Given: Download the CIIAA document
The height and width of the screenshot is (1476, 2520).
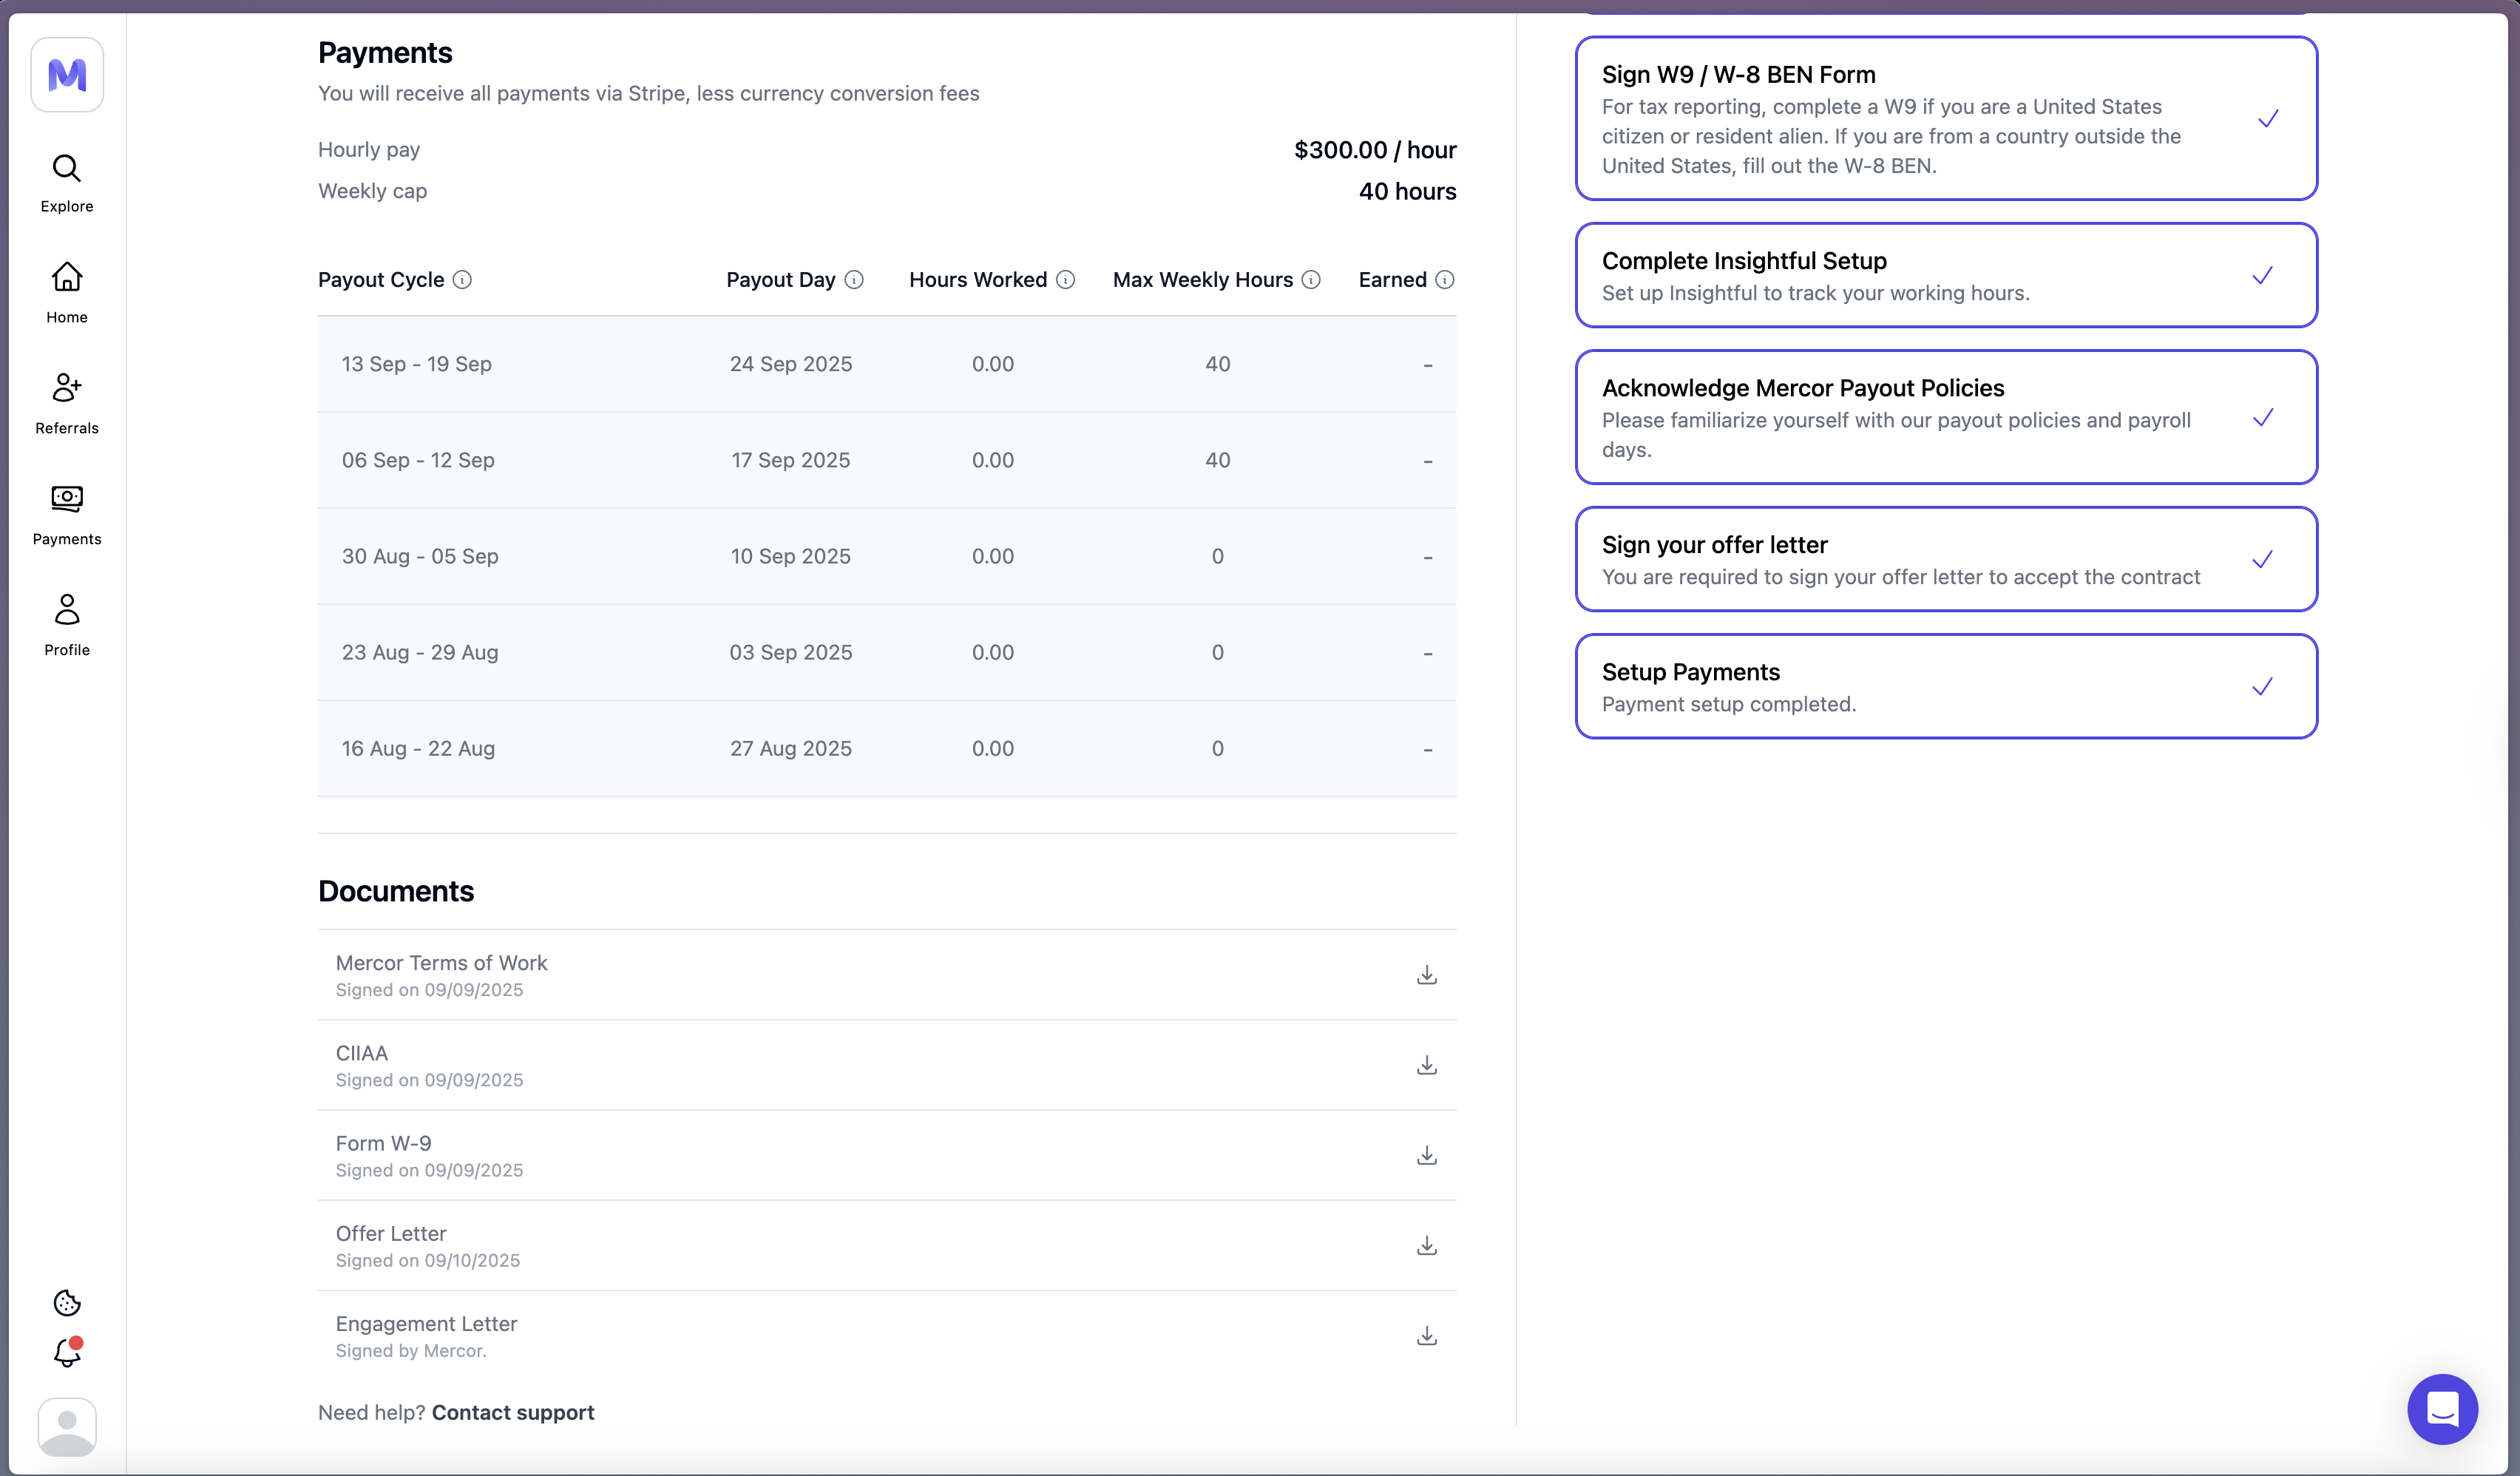Looking at the screenshot, I should coord(1427,1065).
